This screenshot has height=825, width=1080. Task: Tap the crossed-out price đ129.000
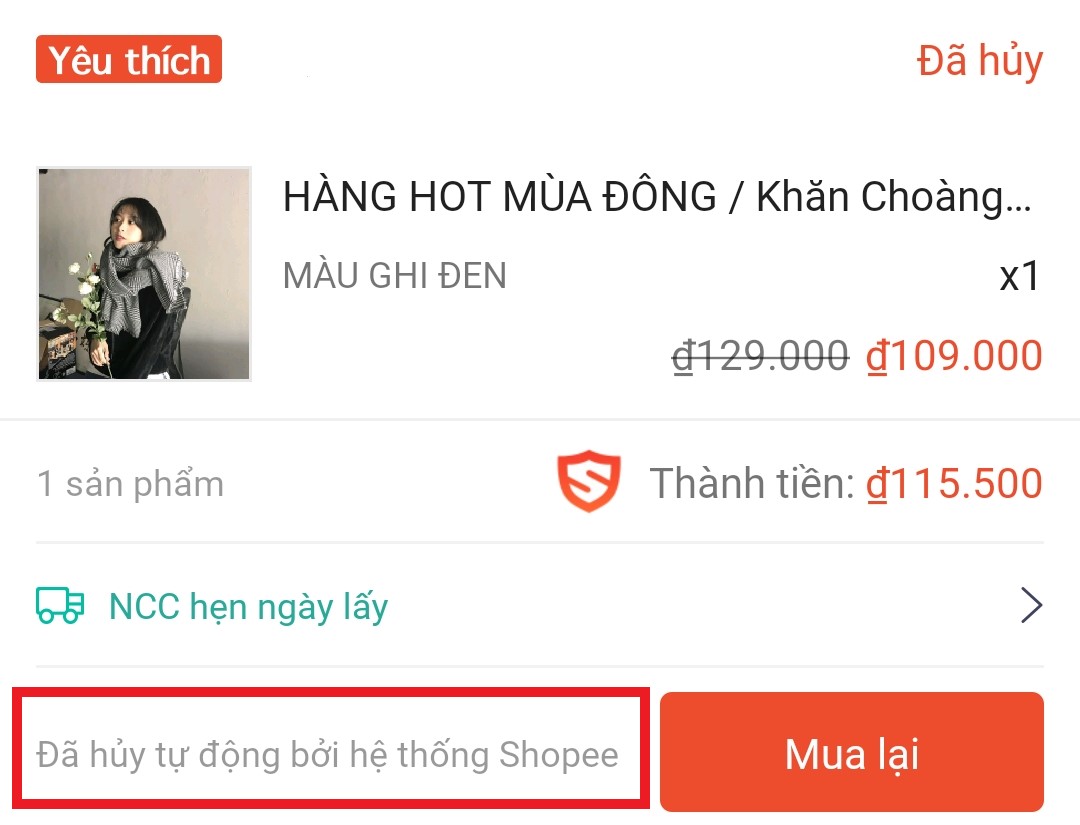coord(760,356)
